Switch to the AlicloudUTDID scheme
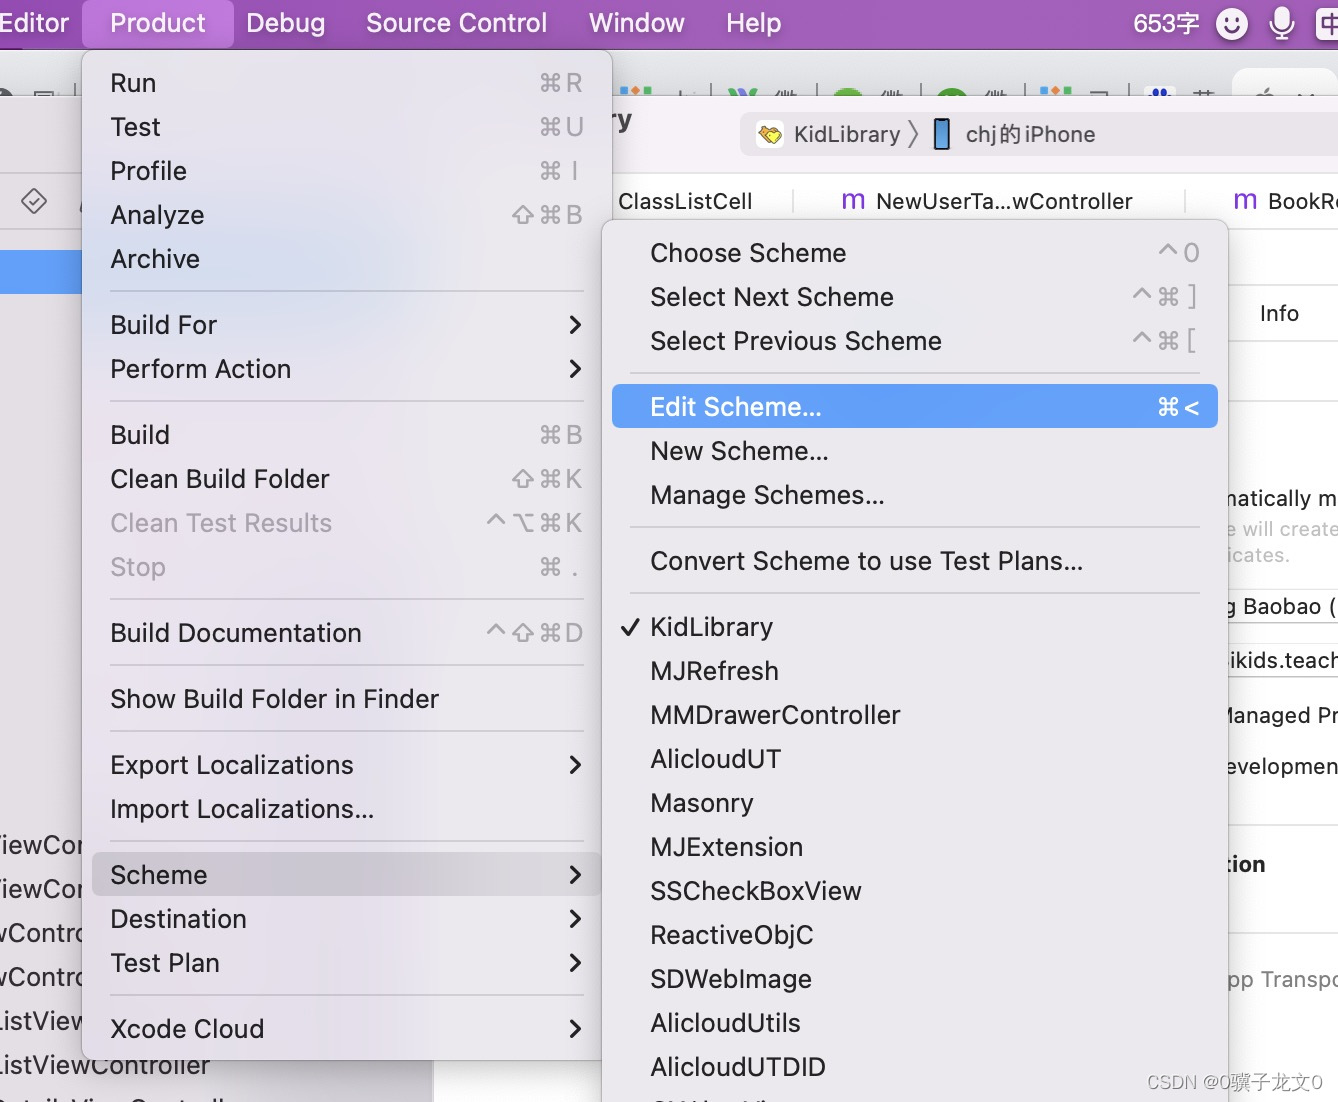 click(914, 1067)
